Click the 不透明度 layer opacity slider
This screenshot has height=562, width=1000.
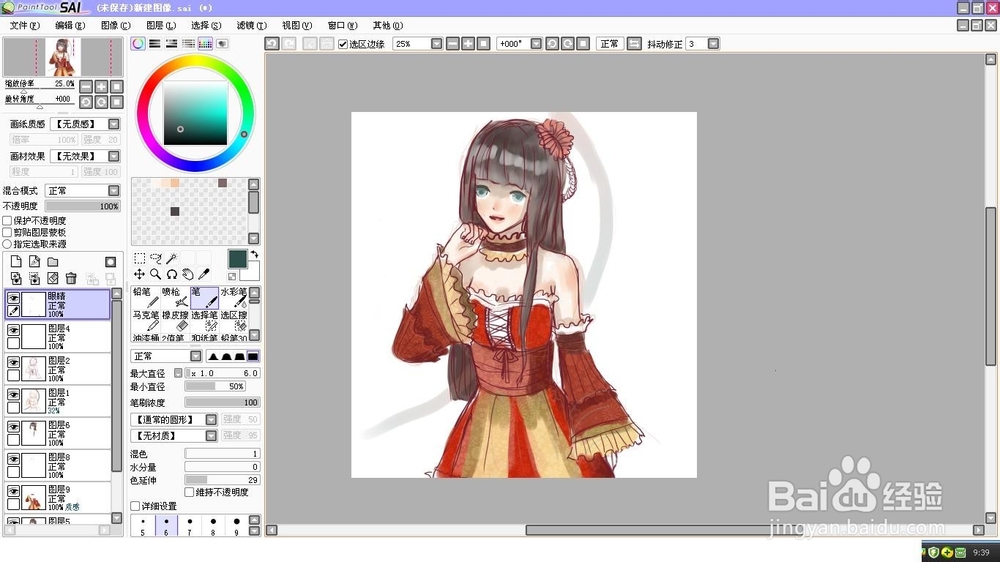82,206
